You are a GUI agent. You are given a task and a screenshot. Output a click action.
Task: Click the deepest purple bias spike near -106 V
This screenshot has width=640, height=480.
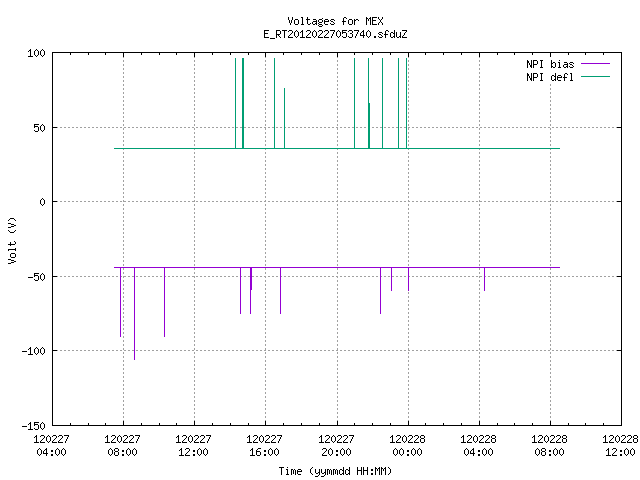point(134,313)
